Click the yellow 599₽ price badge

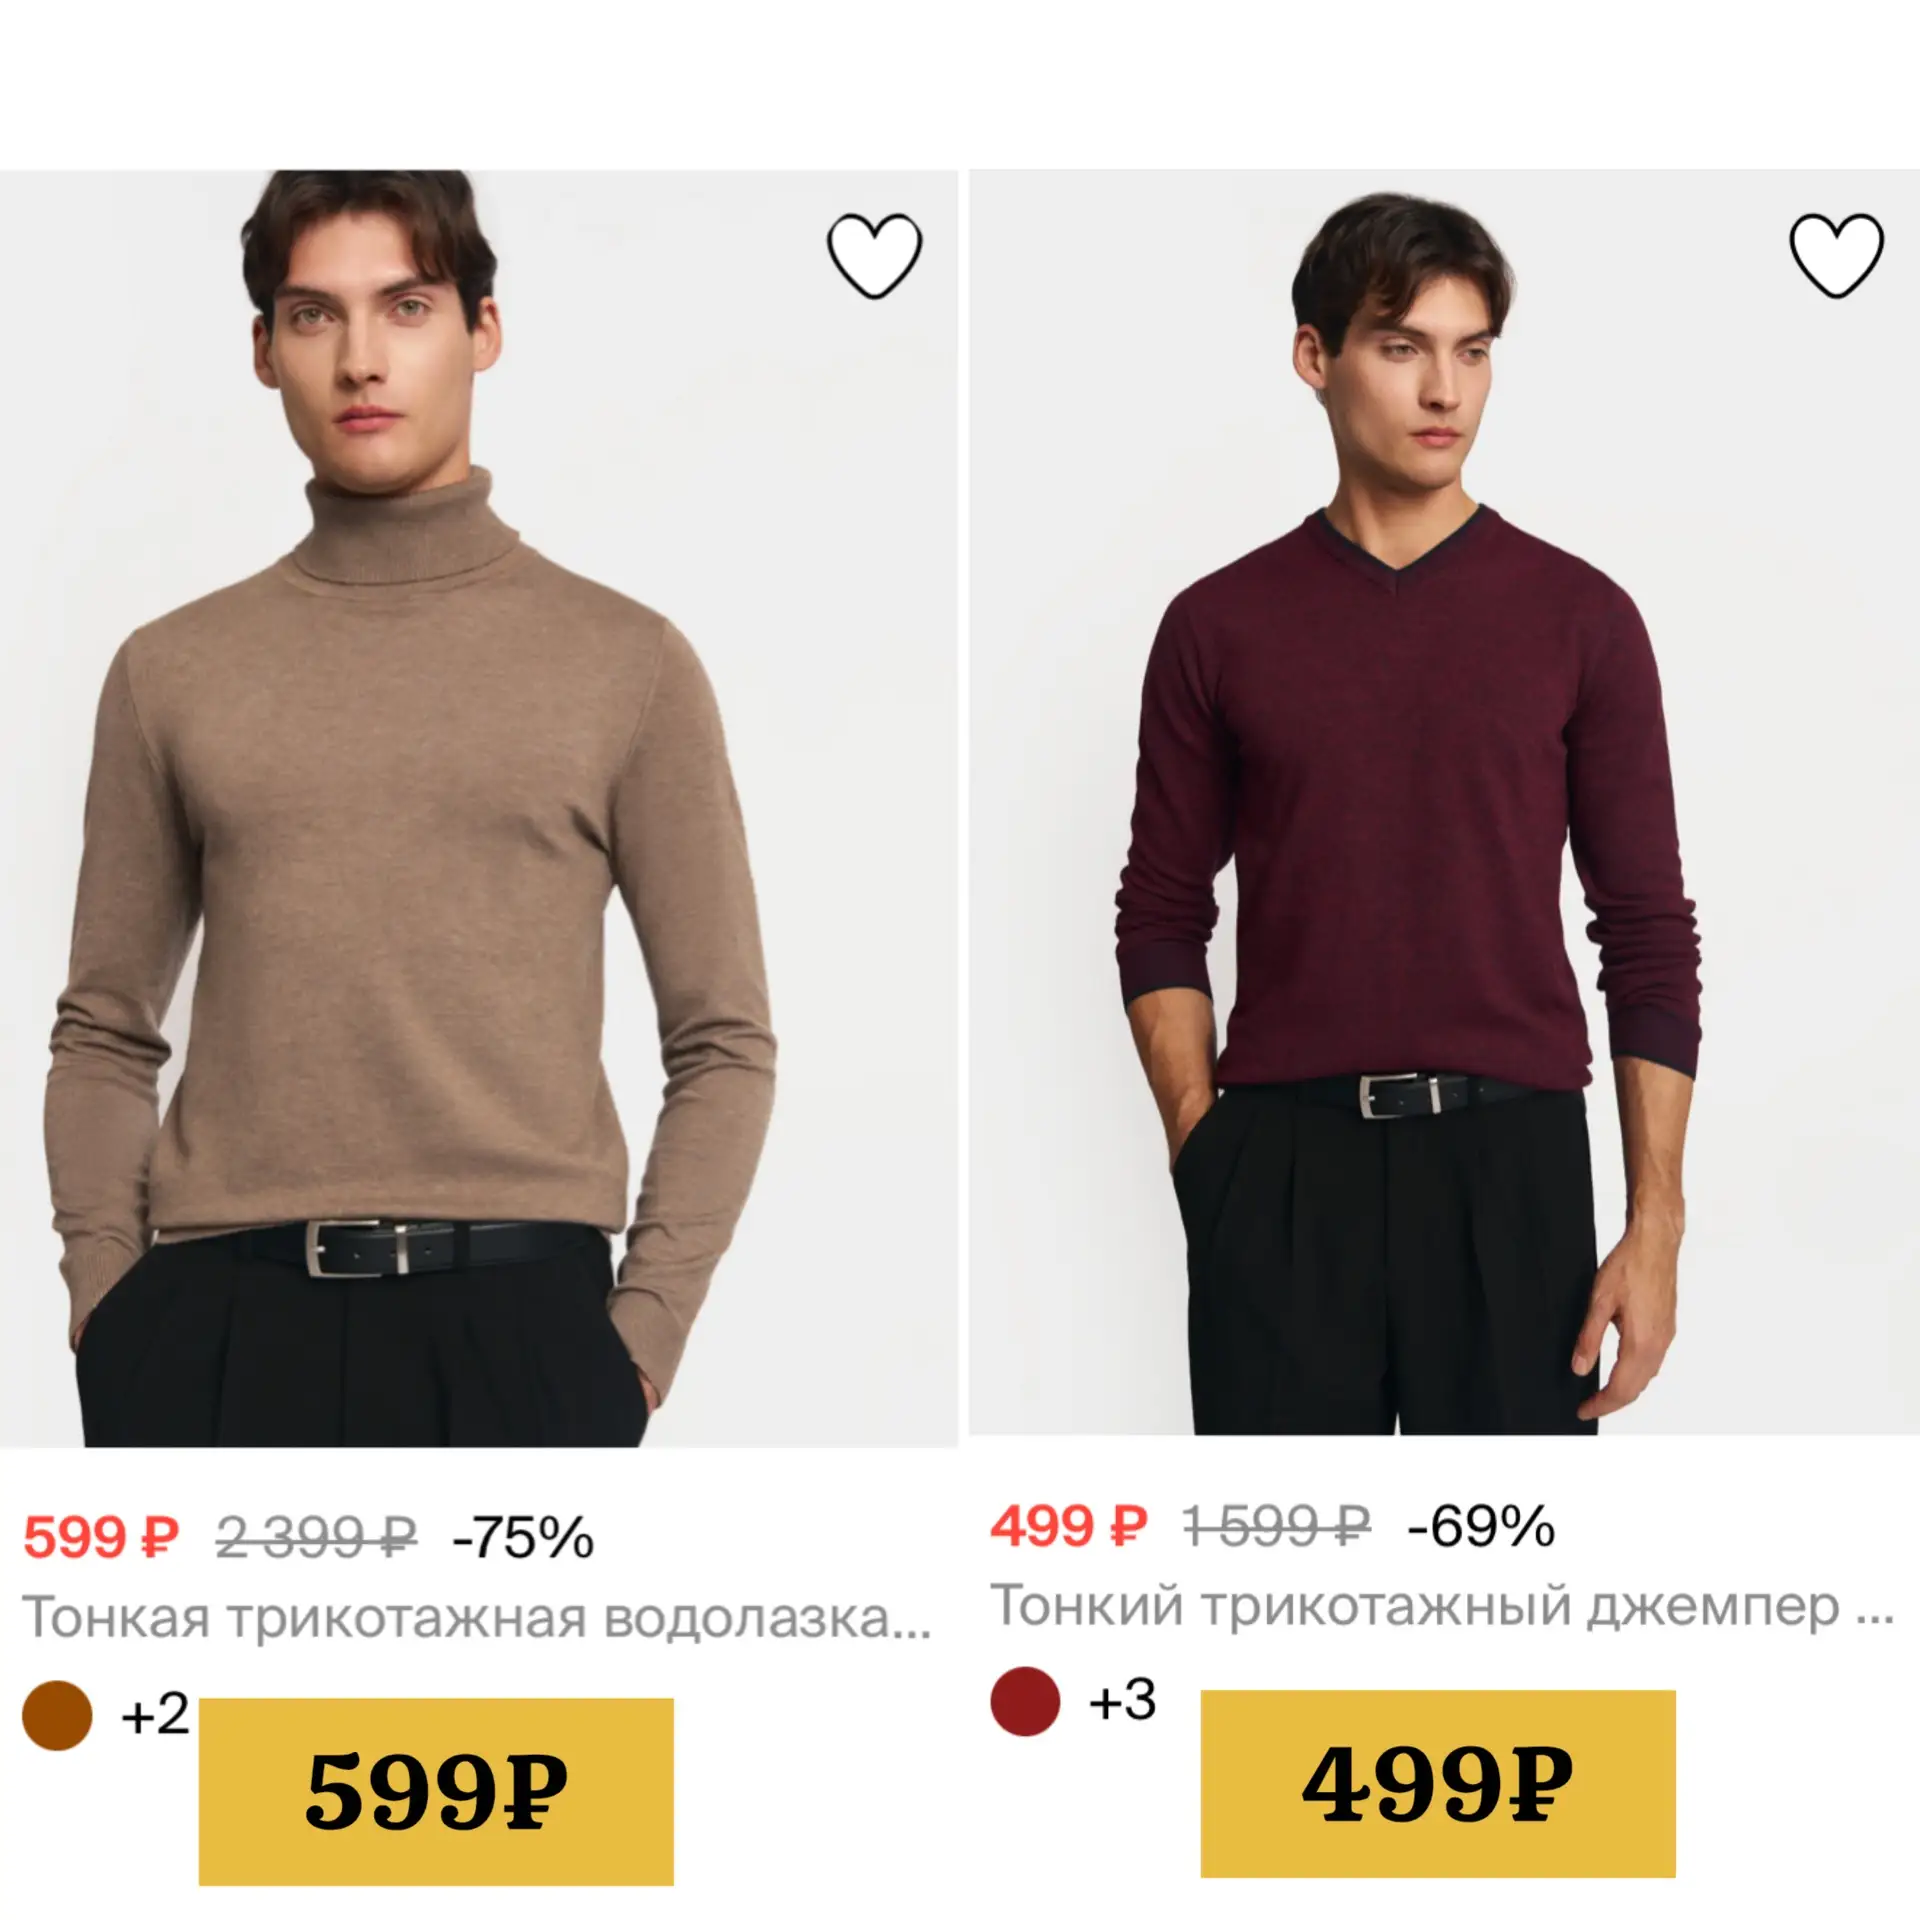[436, 1791]
